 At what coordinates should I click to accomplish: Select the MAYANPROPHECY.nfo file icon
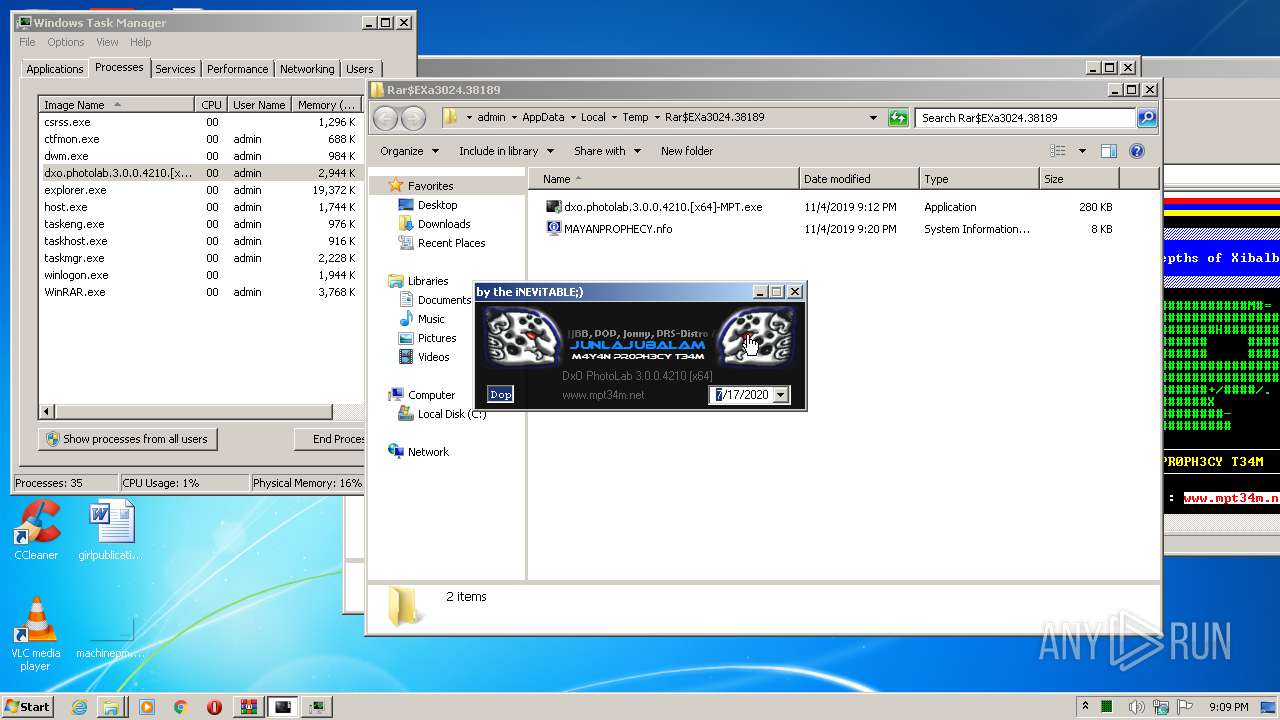pyautogui.click(x=554, y=228)
